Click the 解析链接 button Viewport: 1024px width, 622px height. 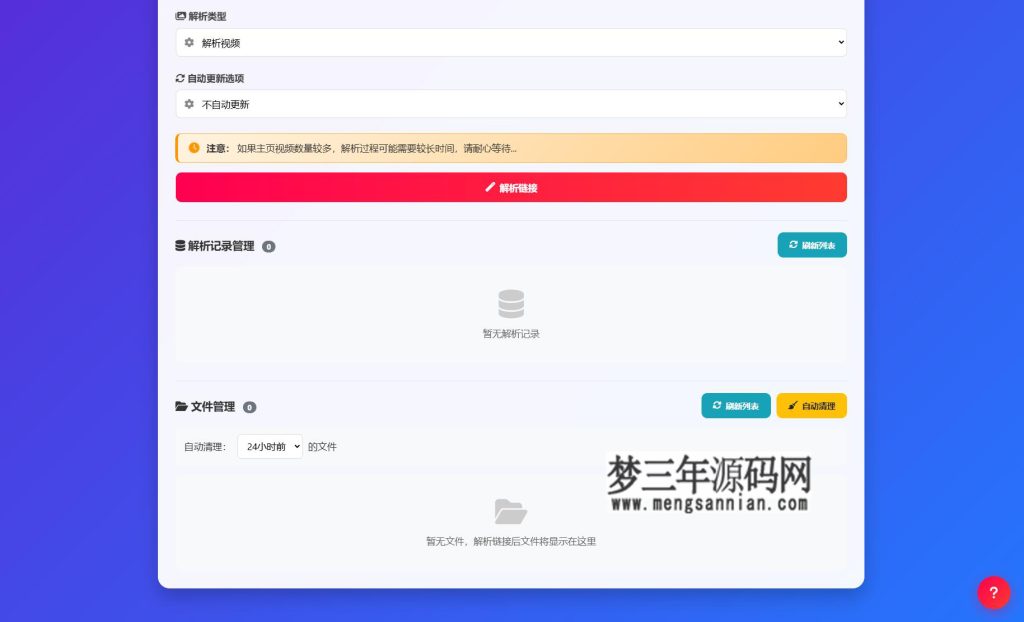(x=511, y=187)
